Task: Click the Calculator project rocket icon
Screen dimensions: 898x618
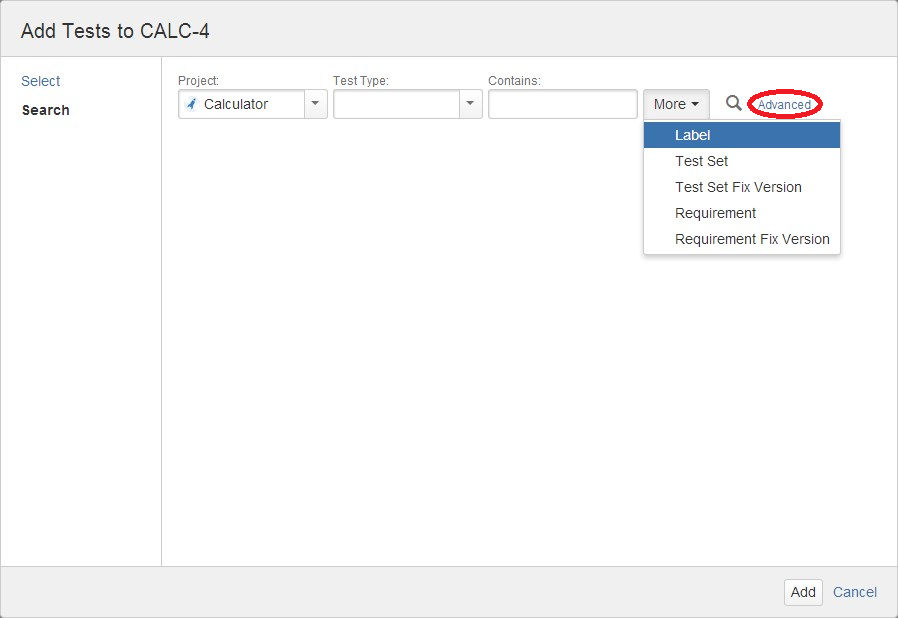Action: pyautogui.click(x=192, y=104)
